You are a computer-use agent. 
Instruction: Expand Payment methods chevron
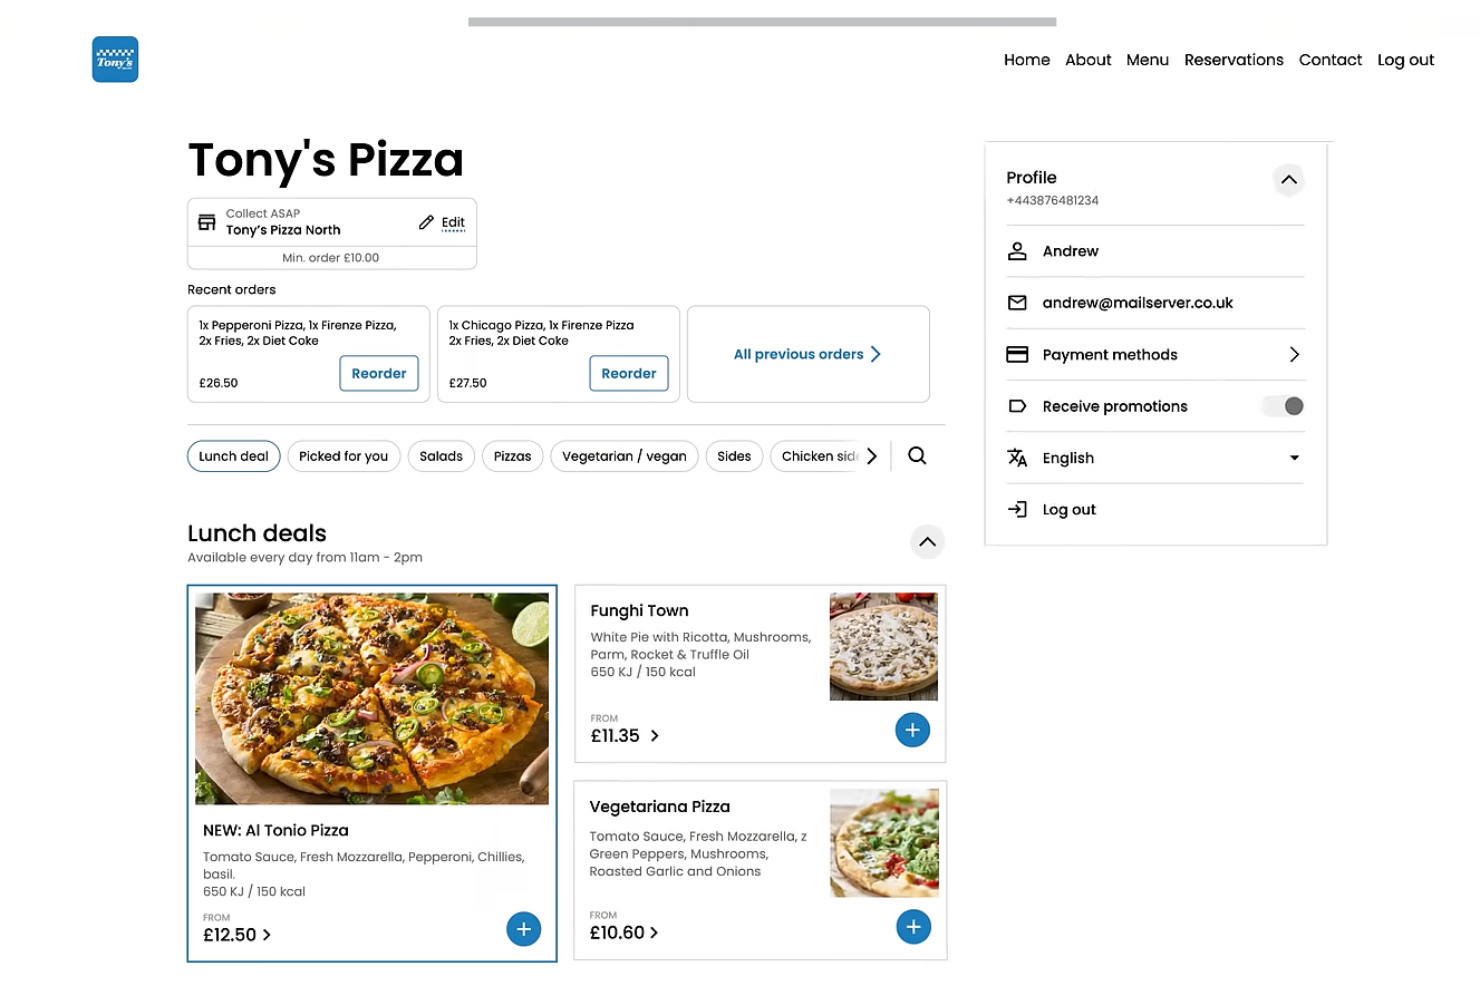click(1294, 354)
